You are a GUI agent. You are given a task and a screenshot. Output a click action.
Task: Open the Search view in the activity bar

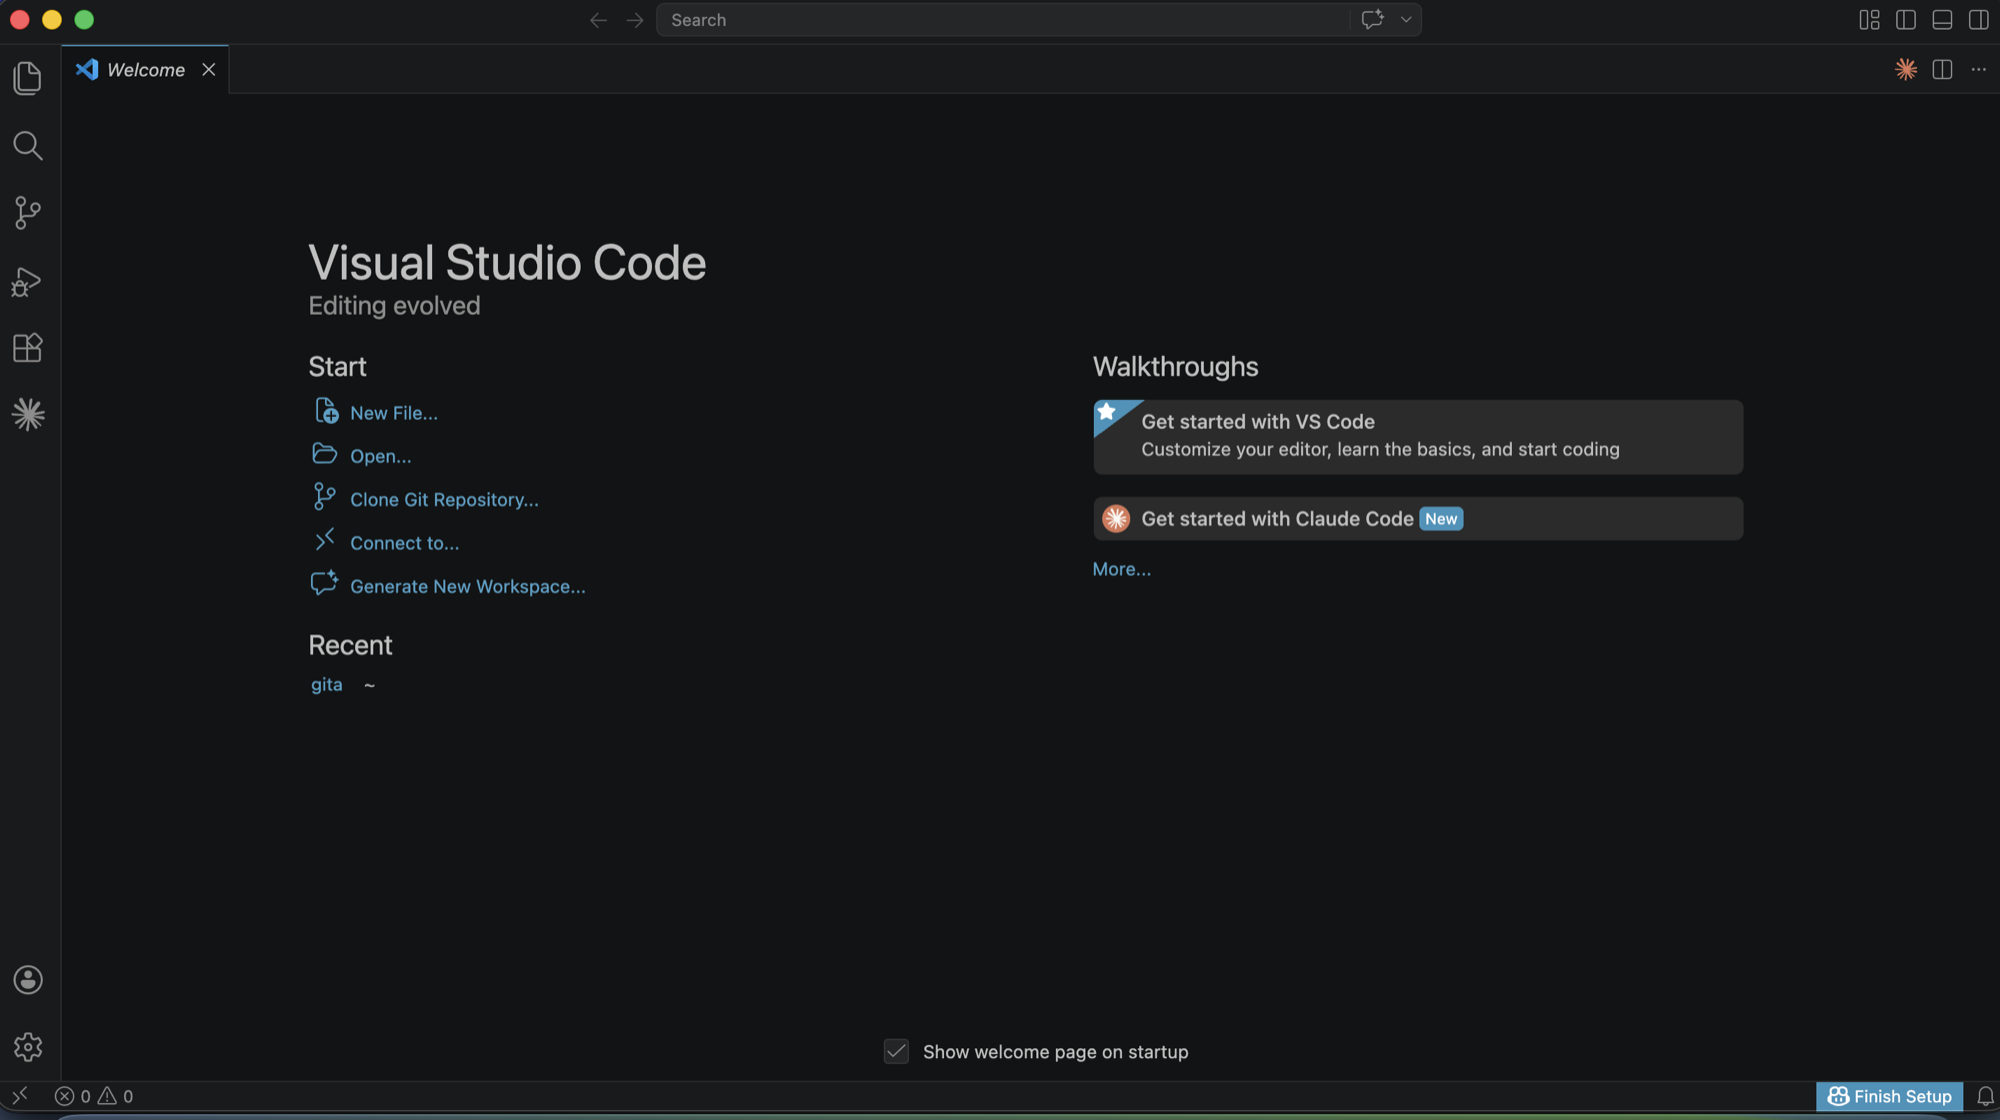tap(28, 146)
